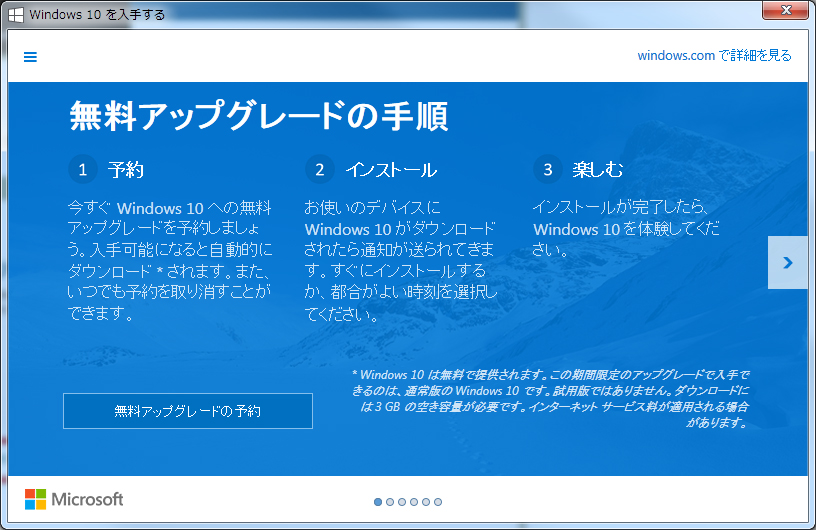Select the third page indicator dot

pyautogui.click(x=402, y=502)
